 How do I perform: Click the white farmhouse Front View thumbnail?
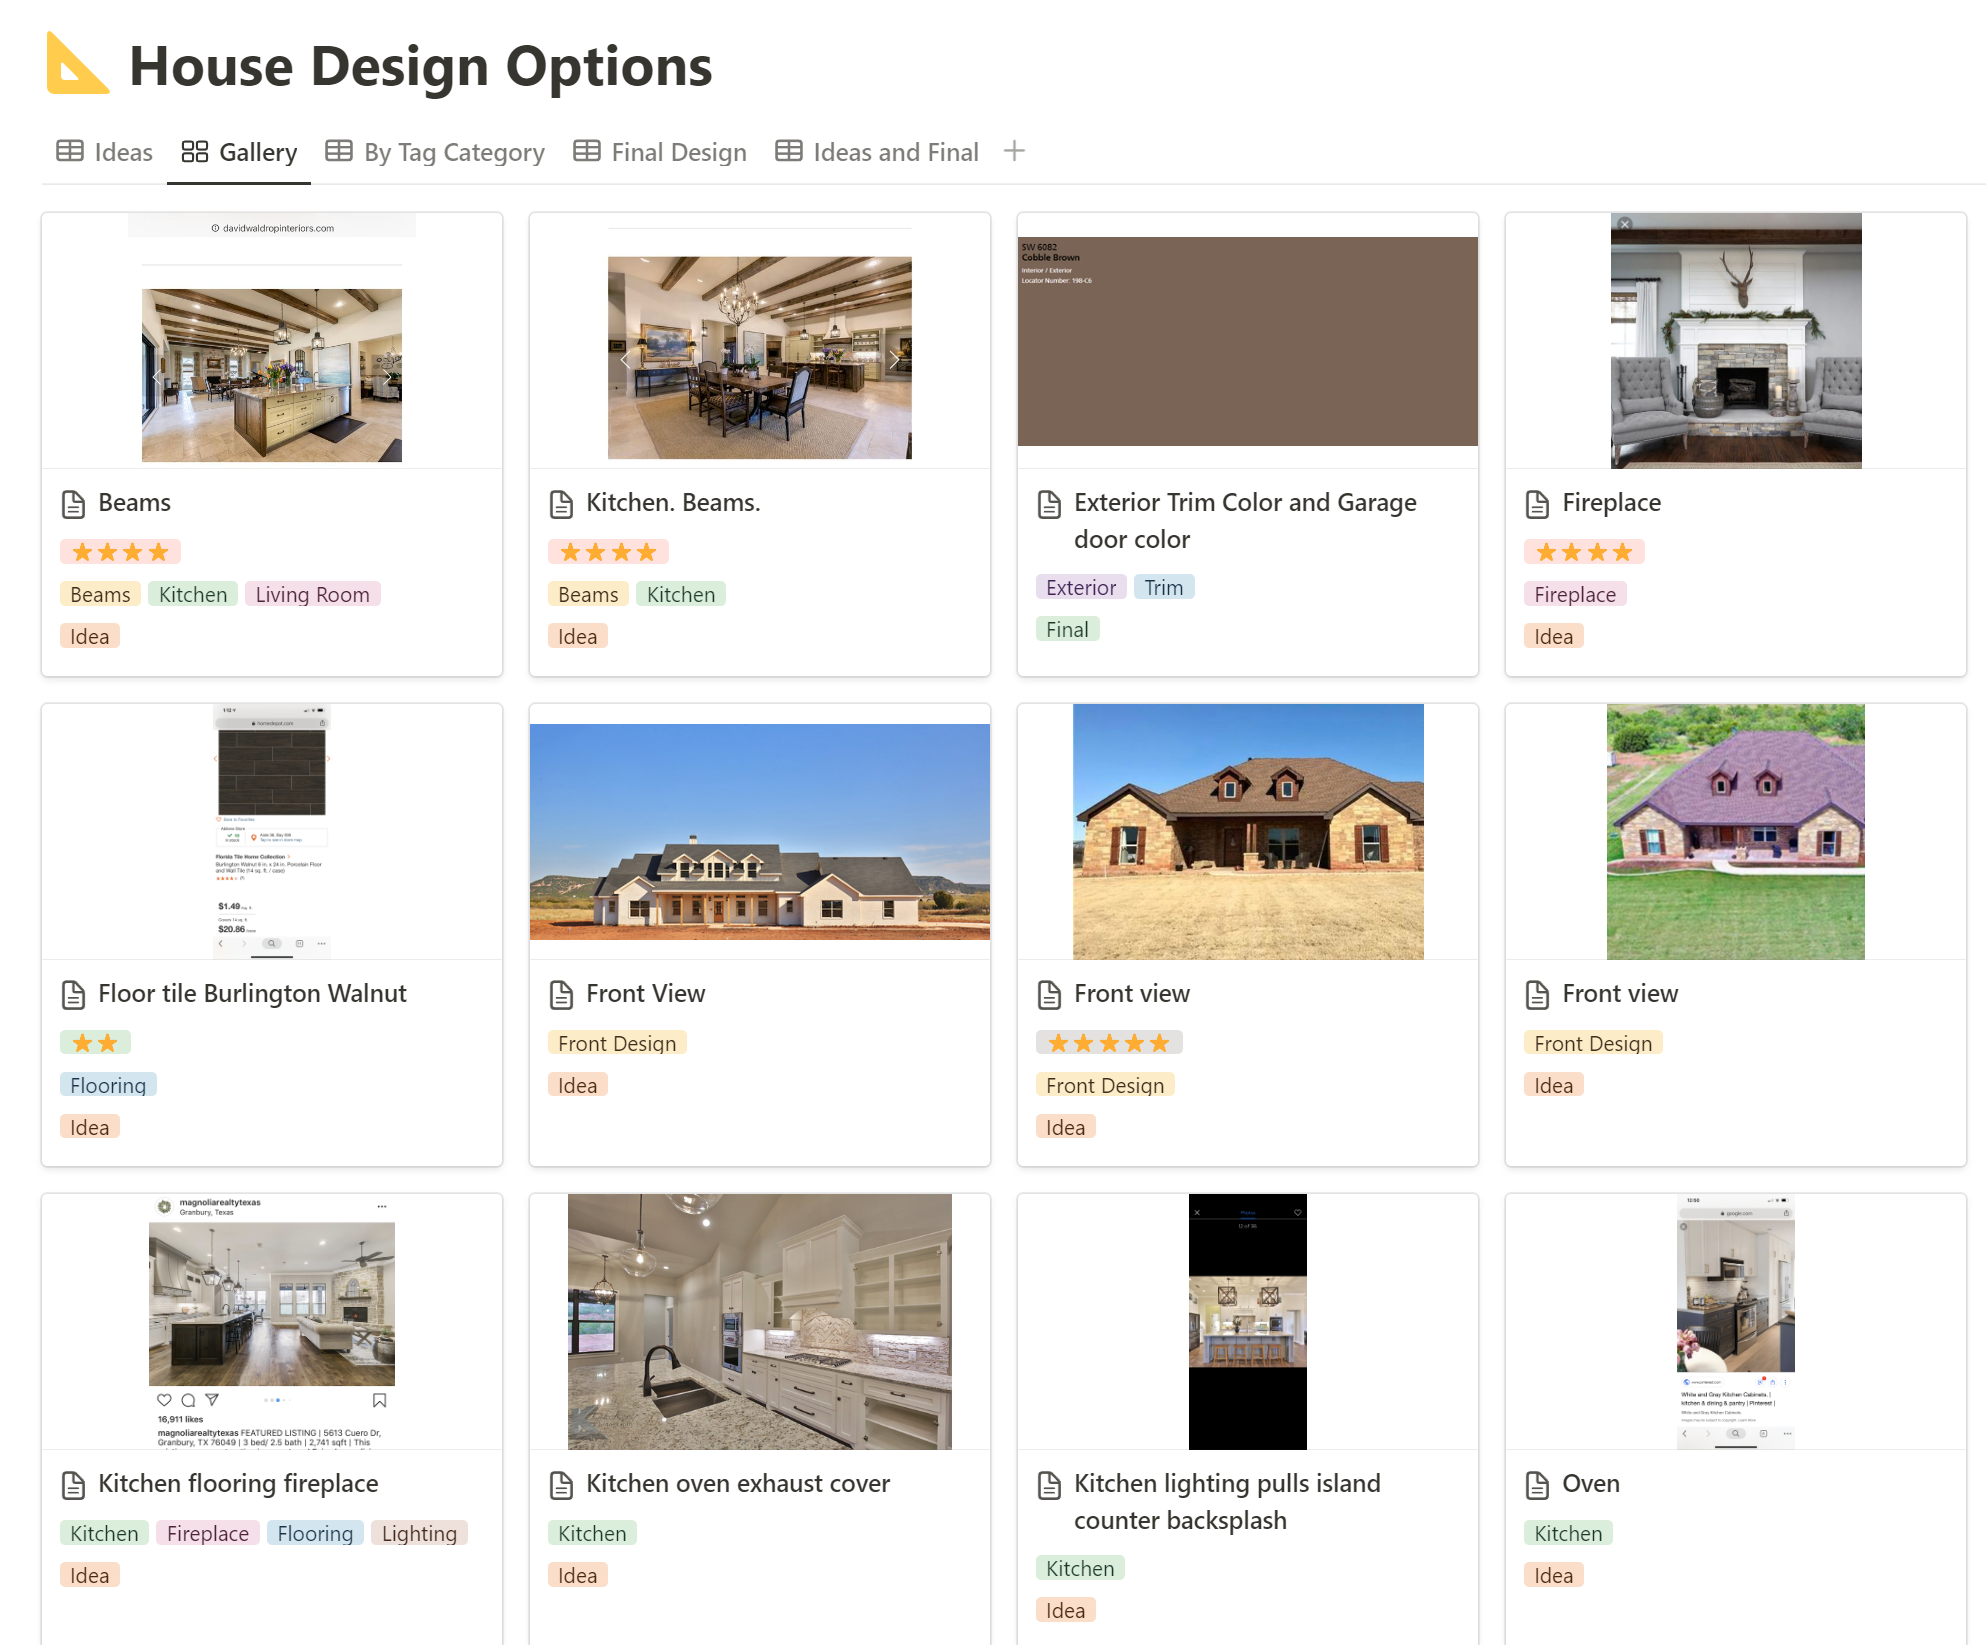[759, 832]
